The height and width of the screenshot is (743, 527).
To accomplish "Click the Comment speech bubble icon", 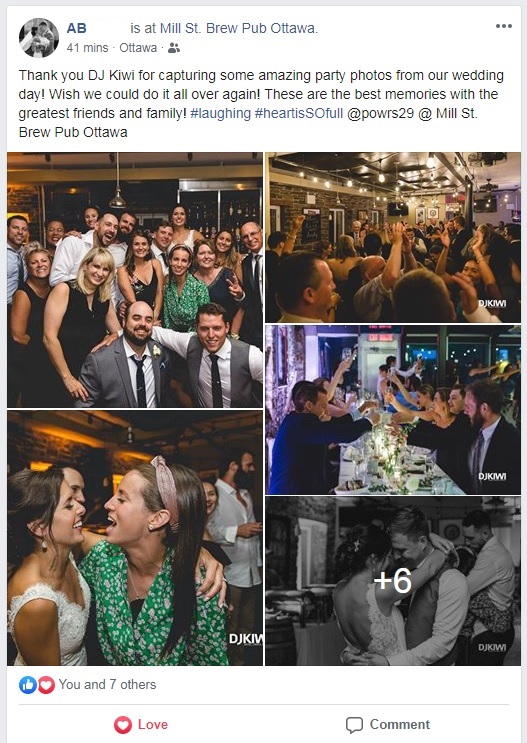I will [x=354, y=725].
